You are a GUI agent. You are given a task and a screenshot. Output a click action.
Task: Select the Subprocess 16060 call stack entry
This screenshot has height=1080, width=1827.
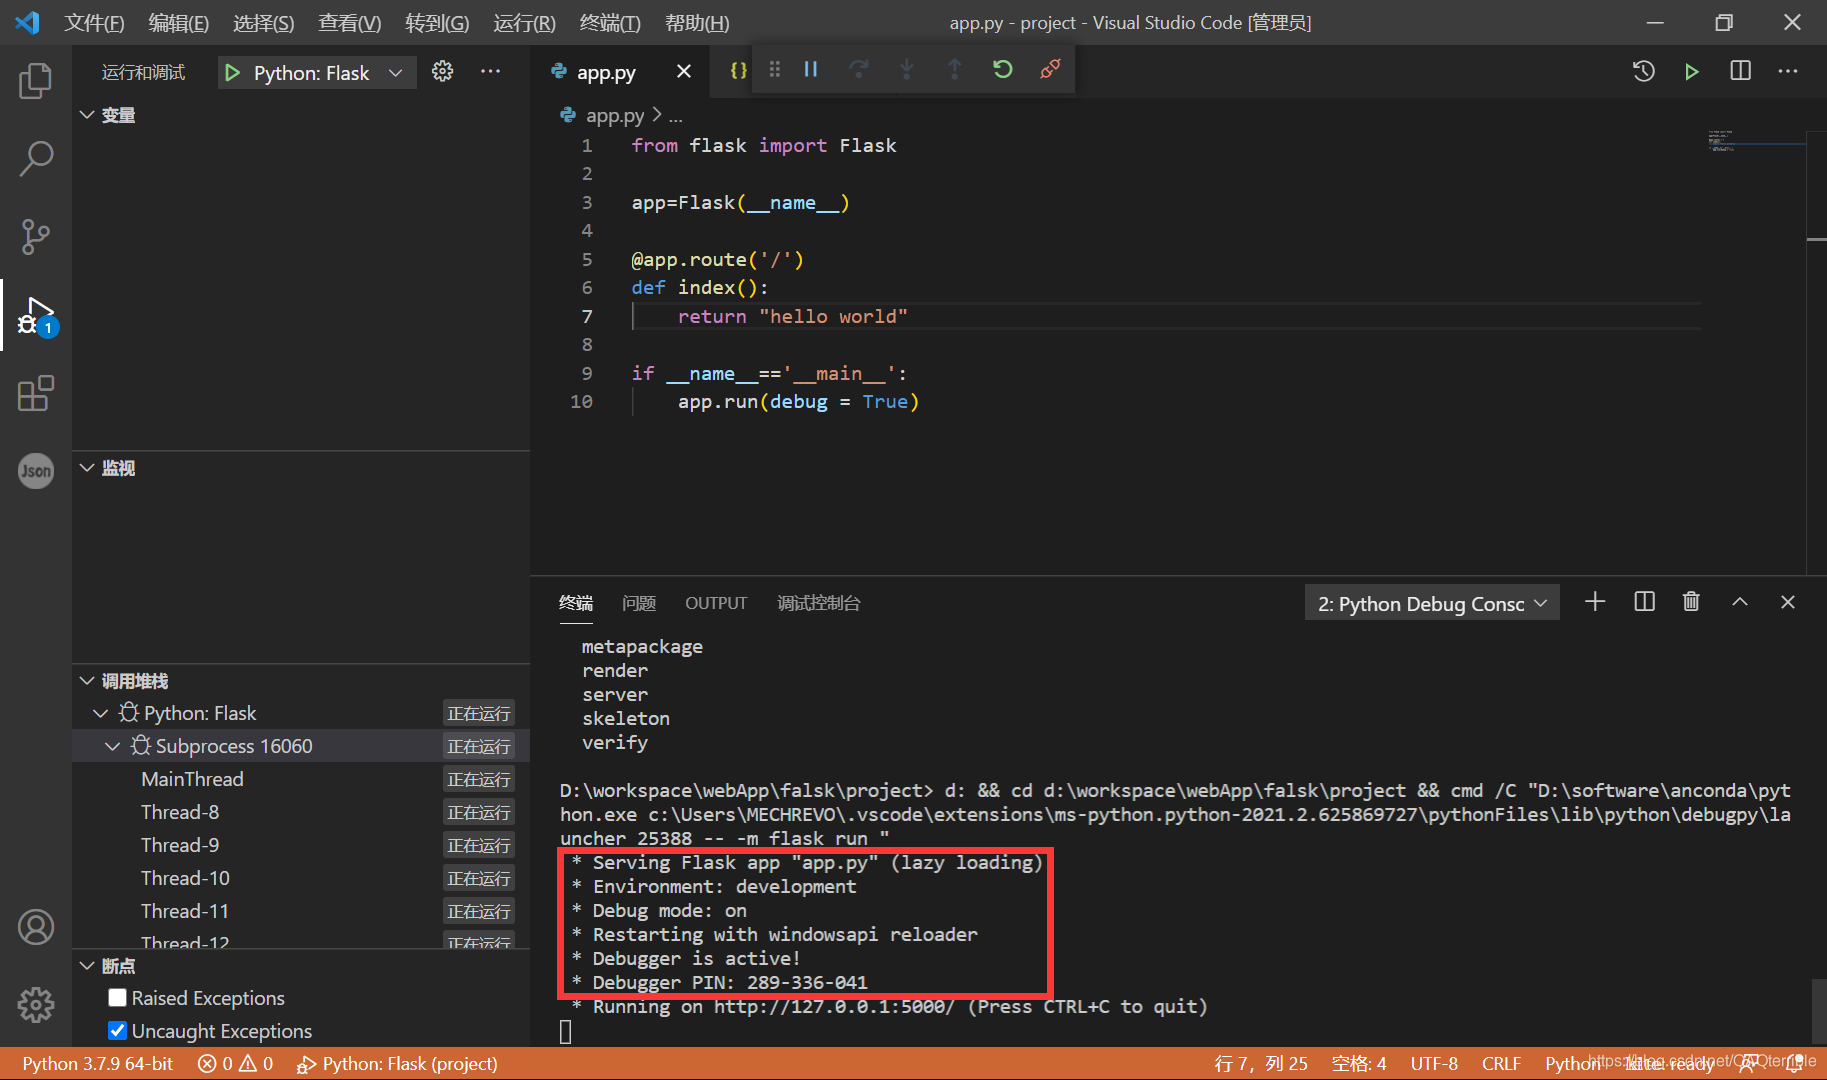(232, 745)
